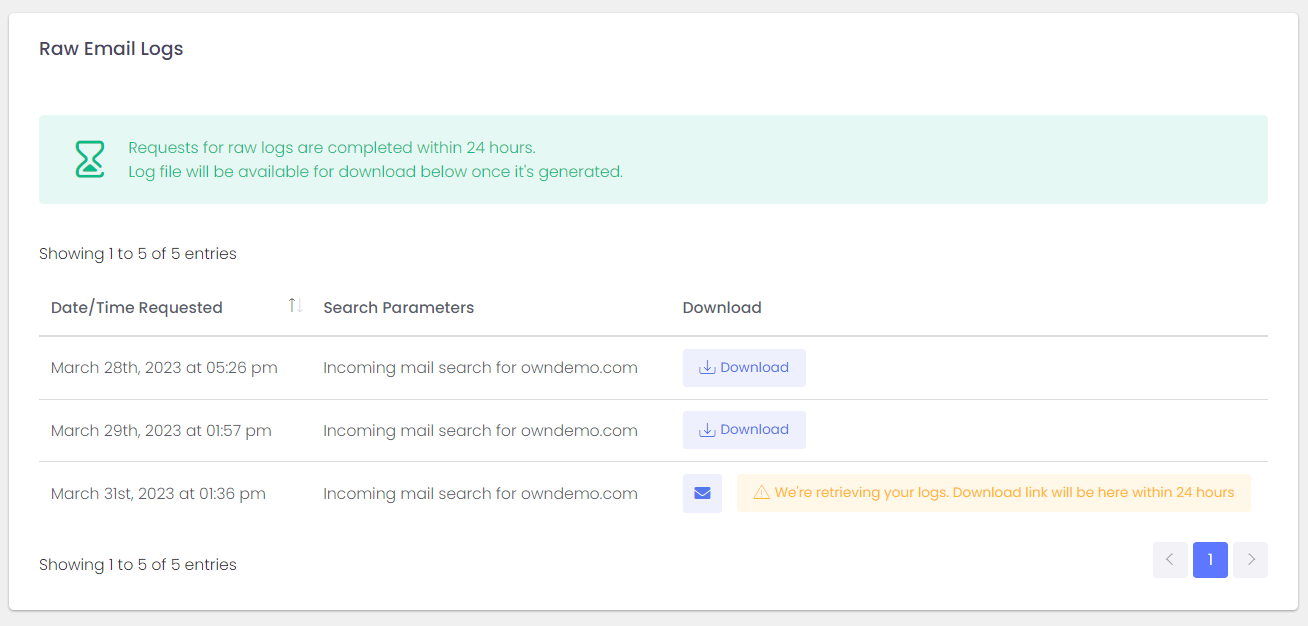Viewport: 1308px width, 626px height.
Task: Click the Raw Email Logs heading
Action: click(111, 49)
